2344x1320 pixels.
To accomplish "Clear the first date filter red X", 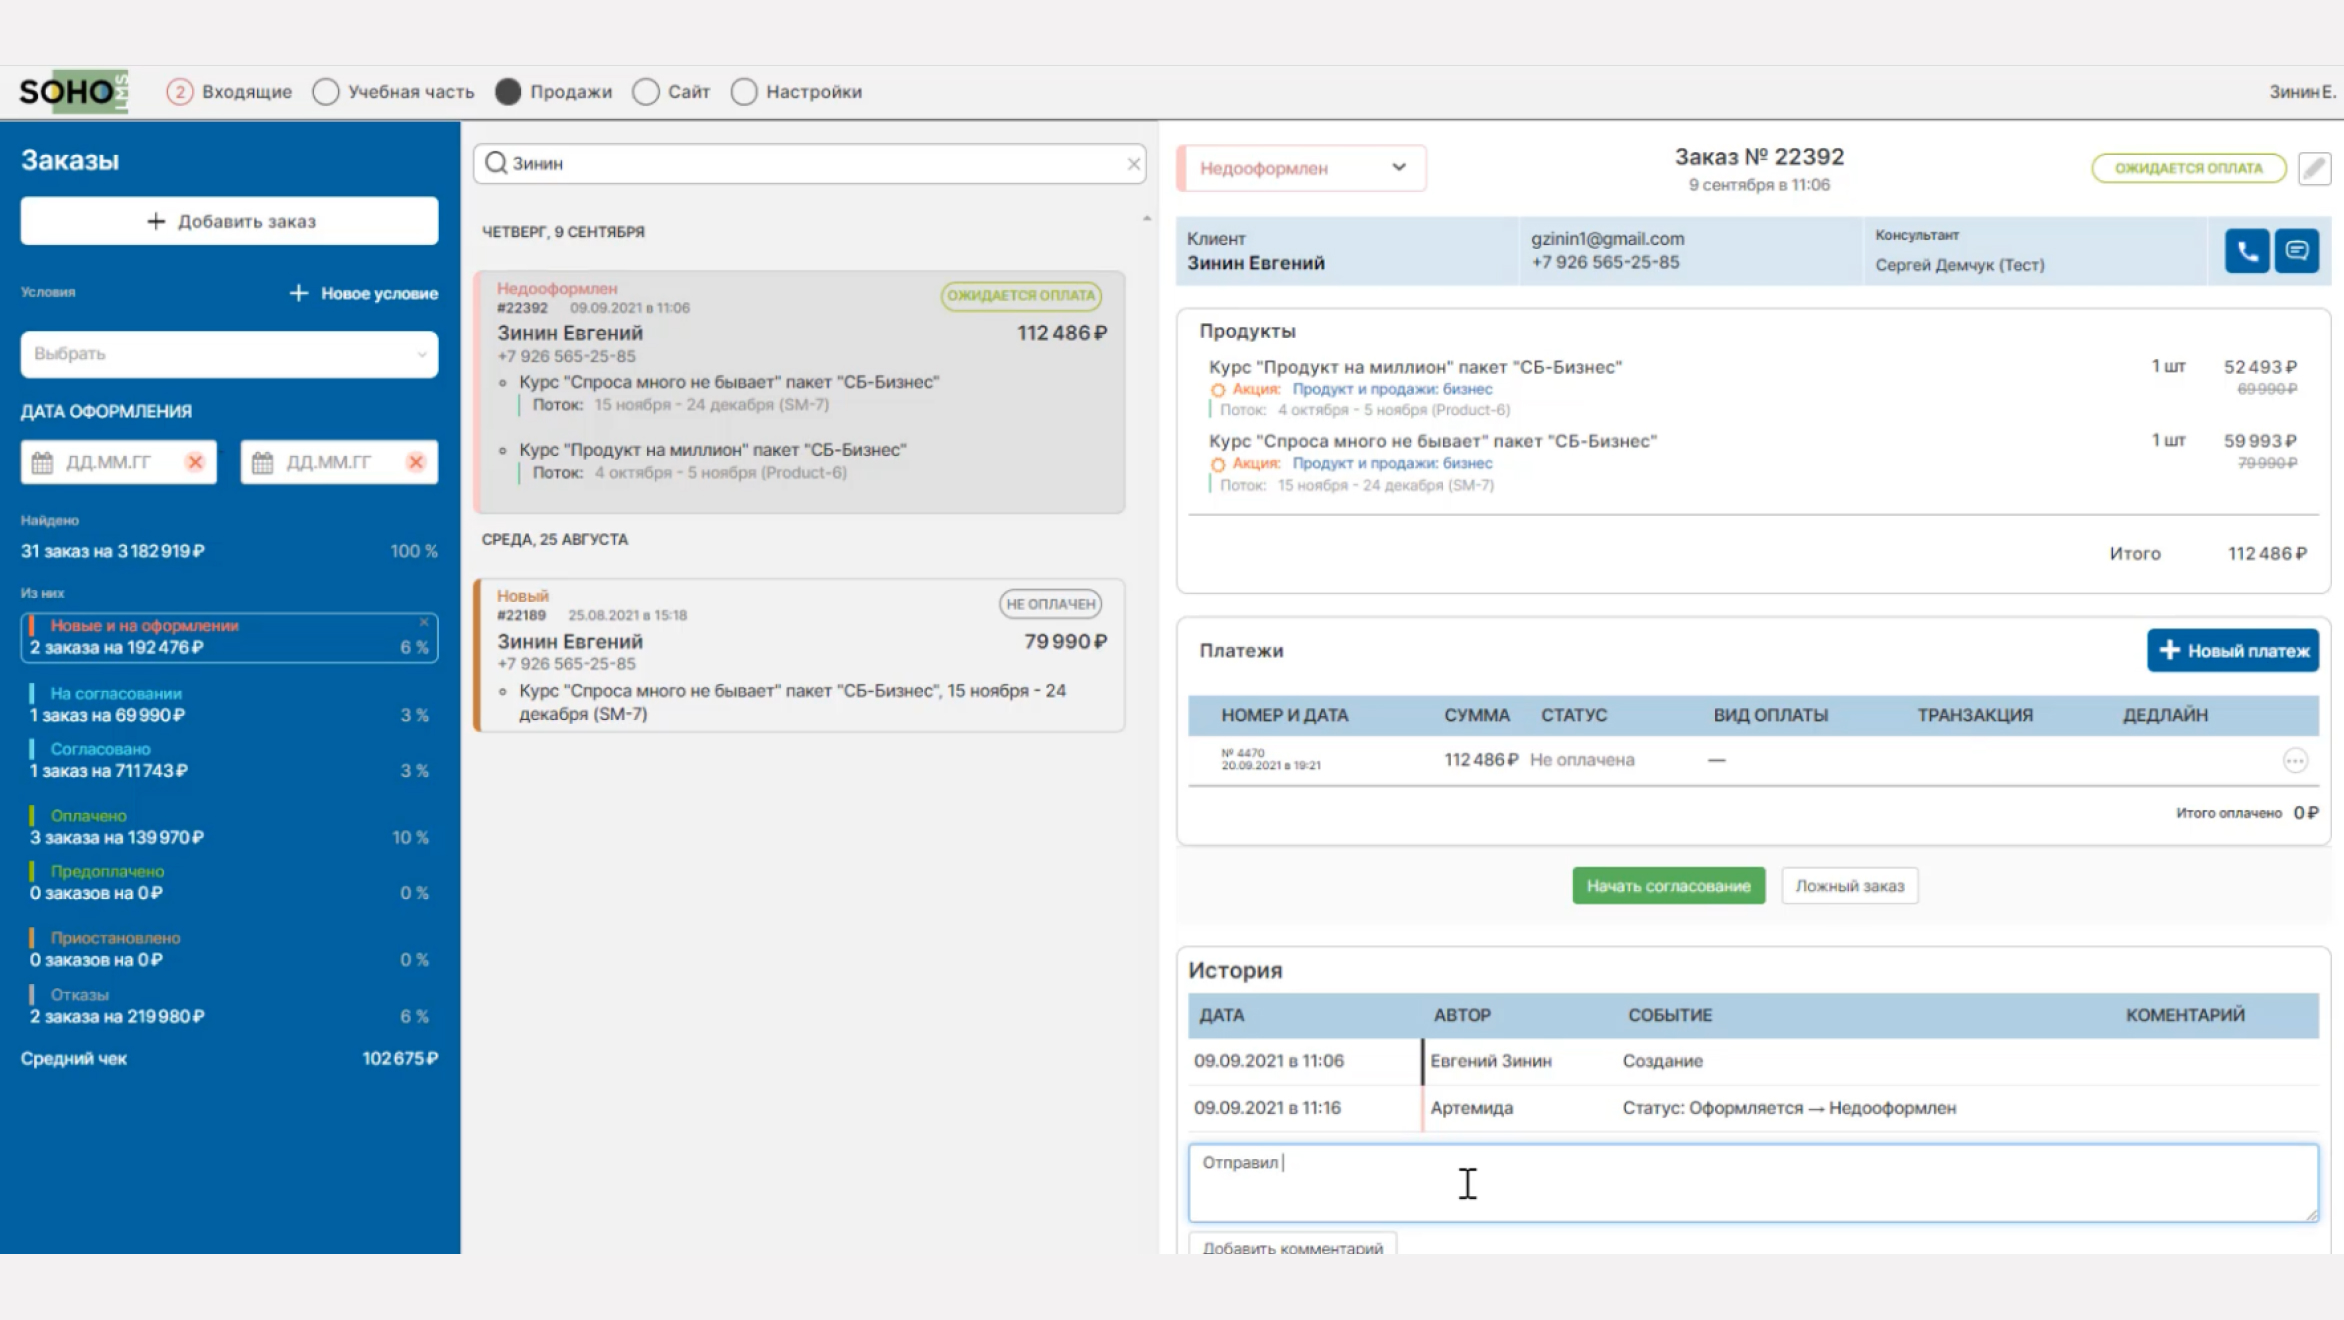I will 195,462.
